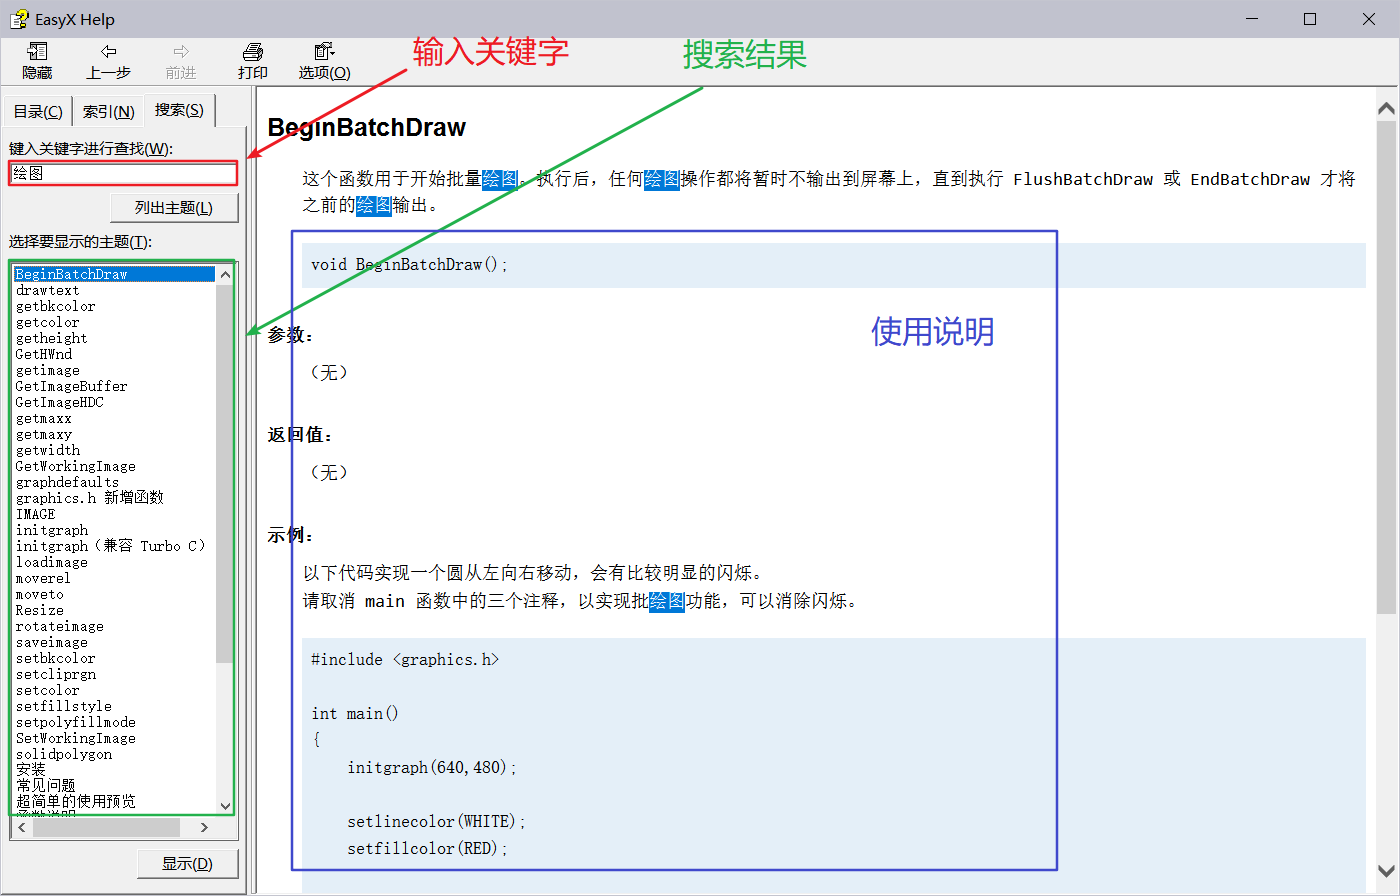Click topic list scroll-right arrow

tap(204, 827)
